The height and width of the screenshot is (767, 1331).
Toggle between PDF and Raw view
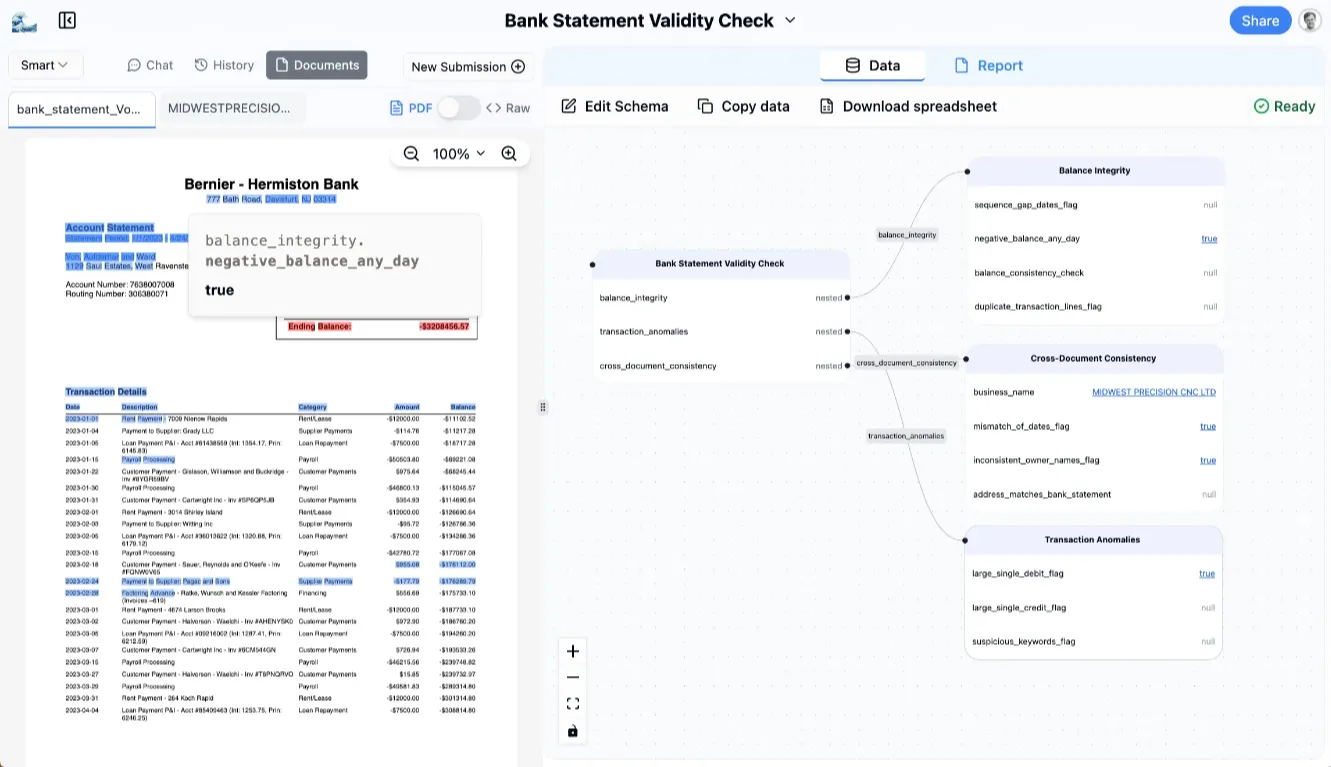coord(458,108)
